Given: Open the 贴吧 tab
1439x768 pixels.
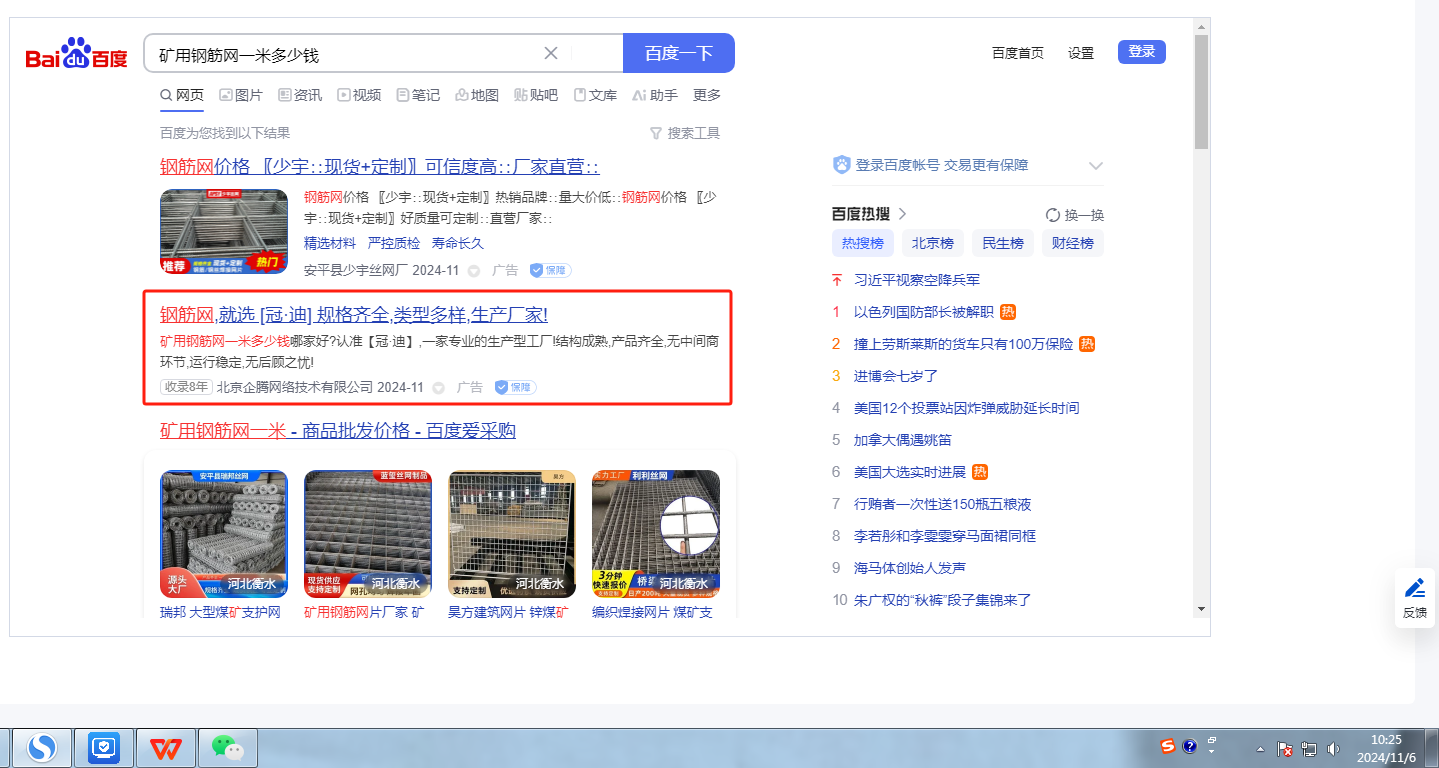Looking at the screenshot, I should point(536,95).
